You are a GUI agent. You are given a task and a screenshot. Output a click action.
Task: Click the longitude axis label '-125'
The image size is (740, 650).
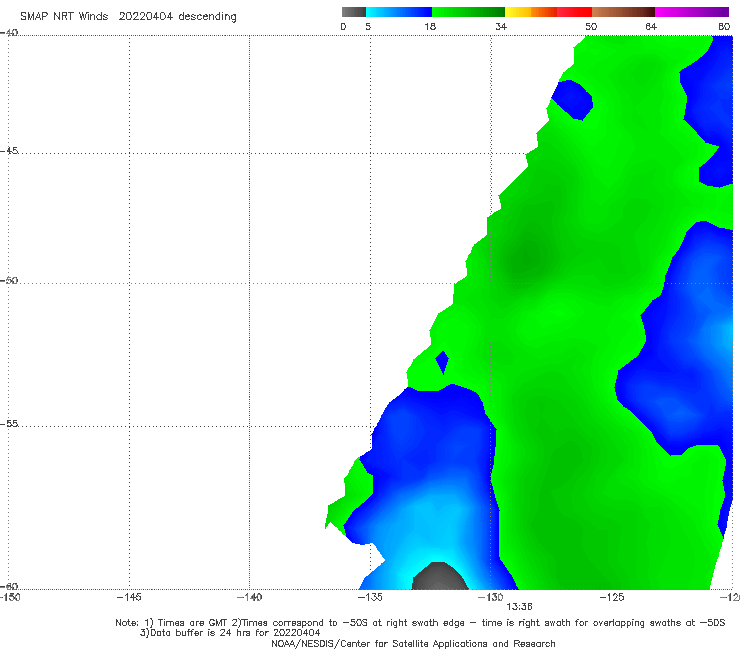coord(612,597)
